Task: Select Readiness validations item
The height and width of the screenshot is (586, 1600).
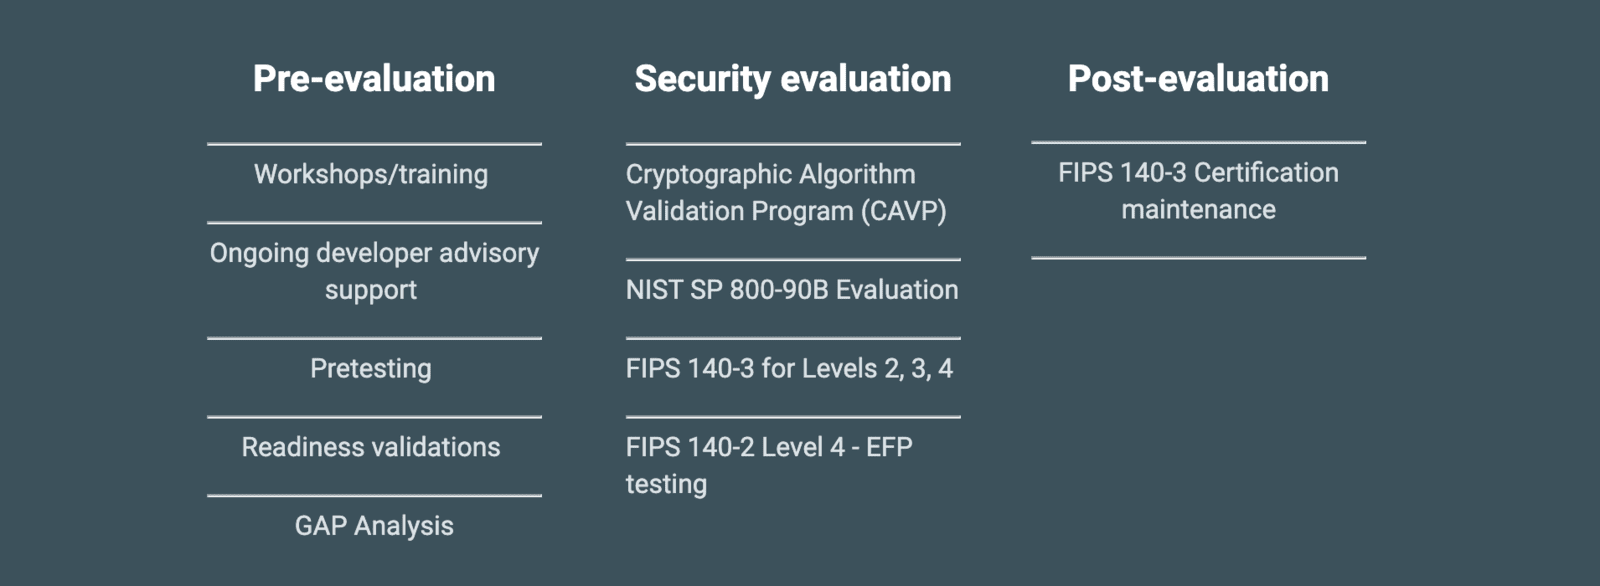Action: coord(371,447)
